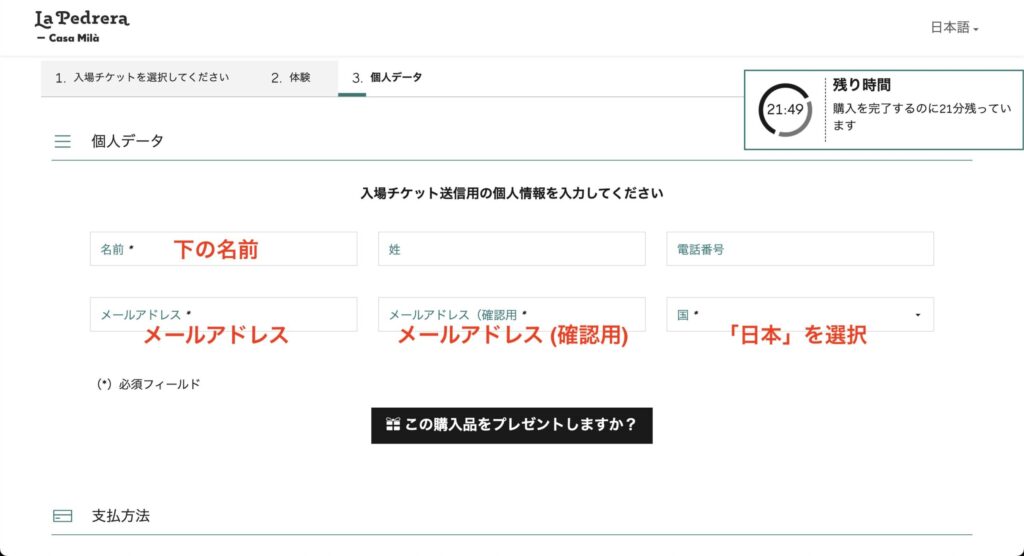
Task: Focus the メールアドレス（確認用） confirmation field
Action: tap(511, 314)
